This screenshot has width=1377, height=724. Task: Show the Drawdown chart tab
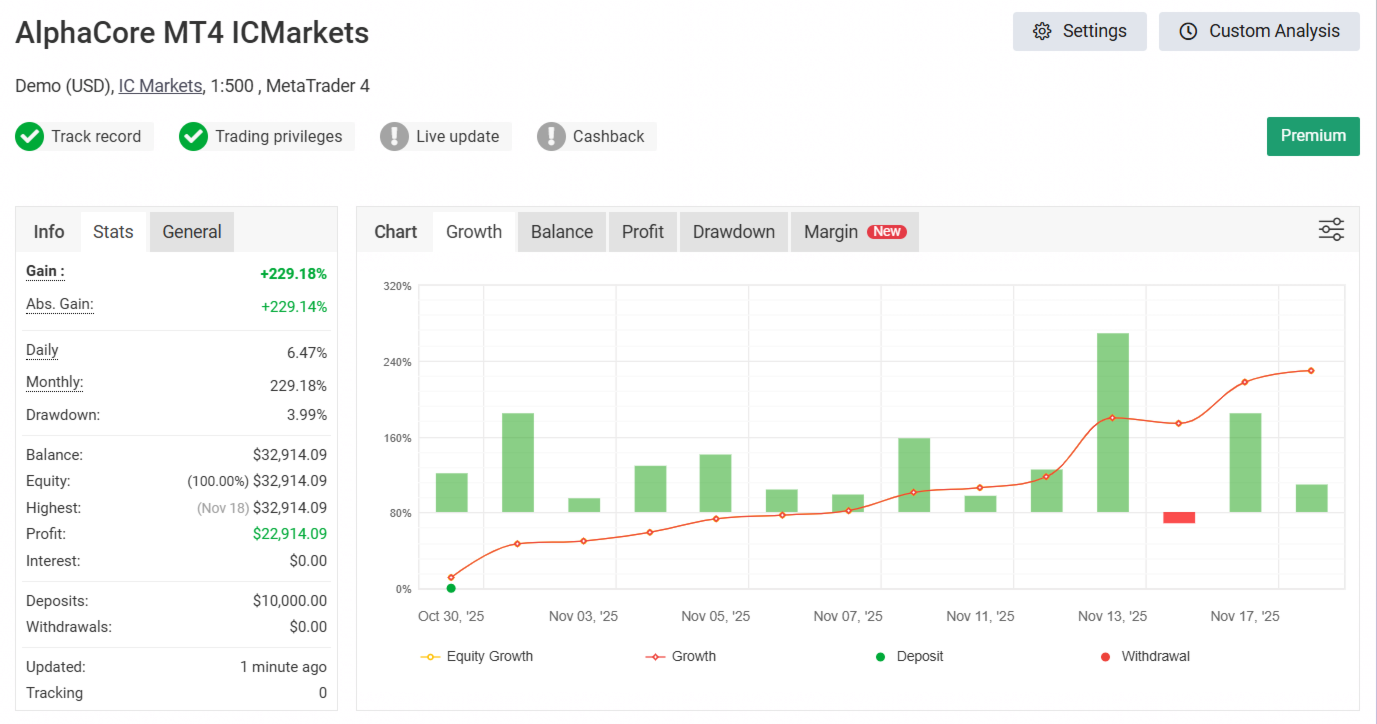point(734,232)
